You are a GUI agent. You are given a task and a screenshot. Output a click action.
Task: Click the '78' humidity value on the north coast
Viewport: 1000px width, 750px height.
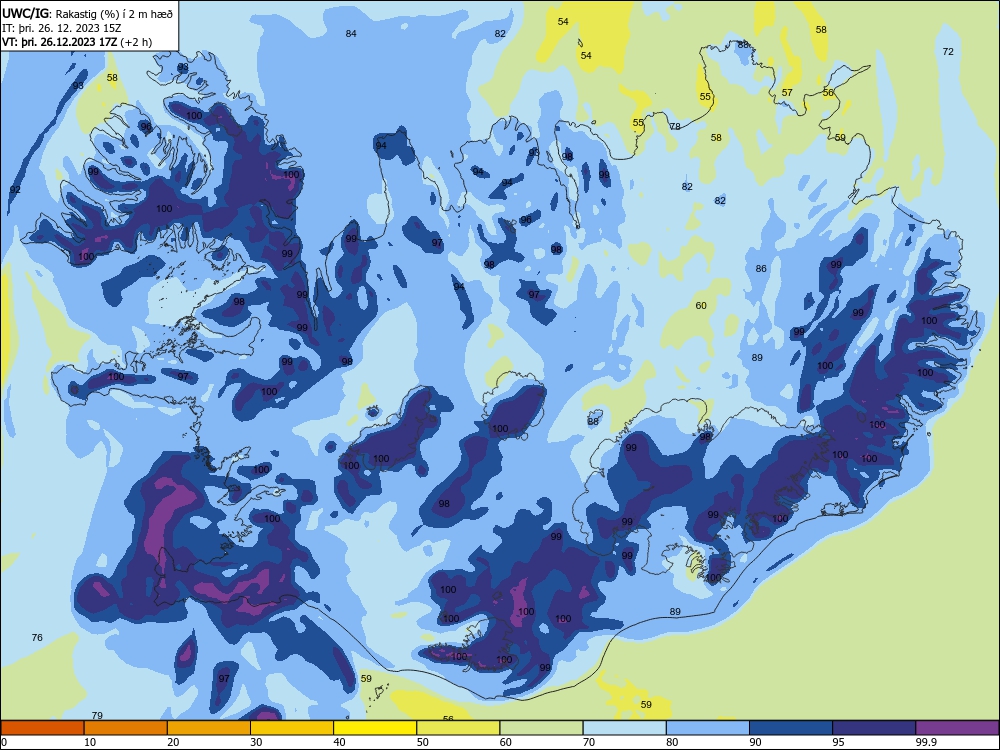click(x=675, y=126)
